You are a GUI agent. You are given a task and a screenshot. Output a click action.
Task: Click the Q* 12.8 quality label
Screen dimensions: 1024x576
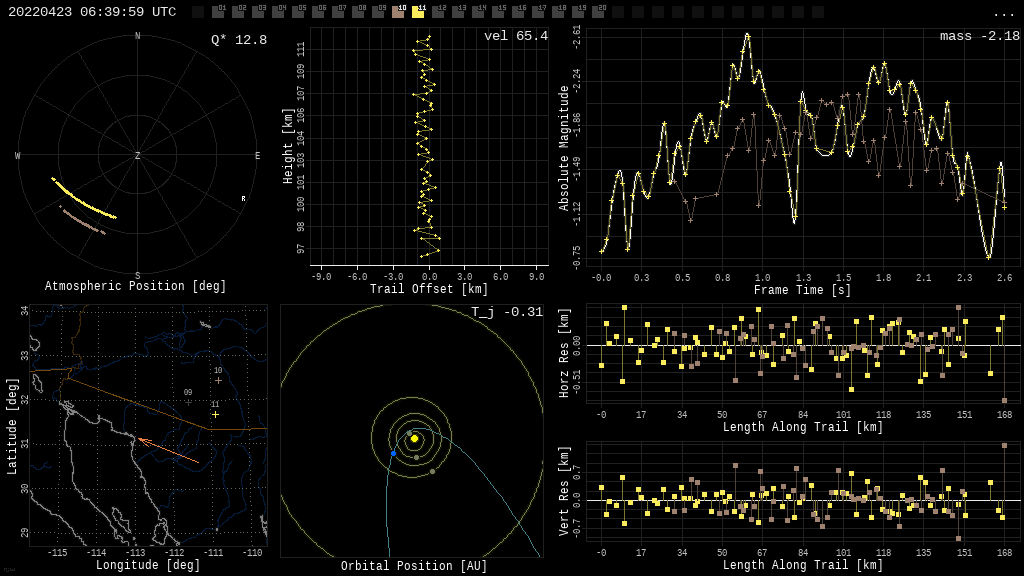239,40
